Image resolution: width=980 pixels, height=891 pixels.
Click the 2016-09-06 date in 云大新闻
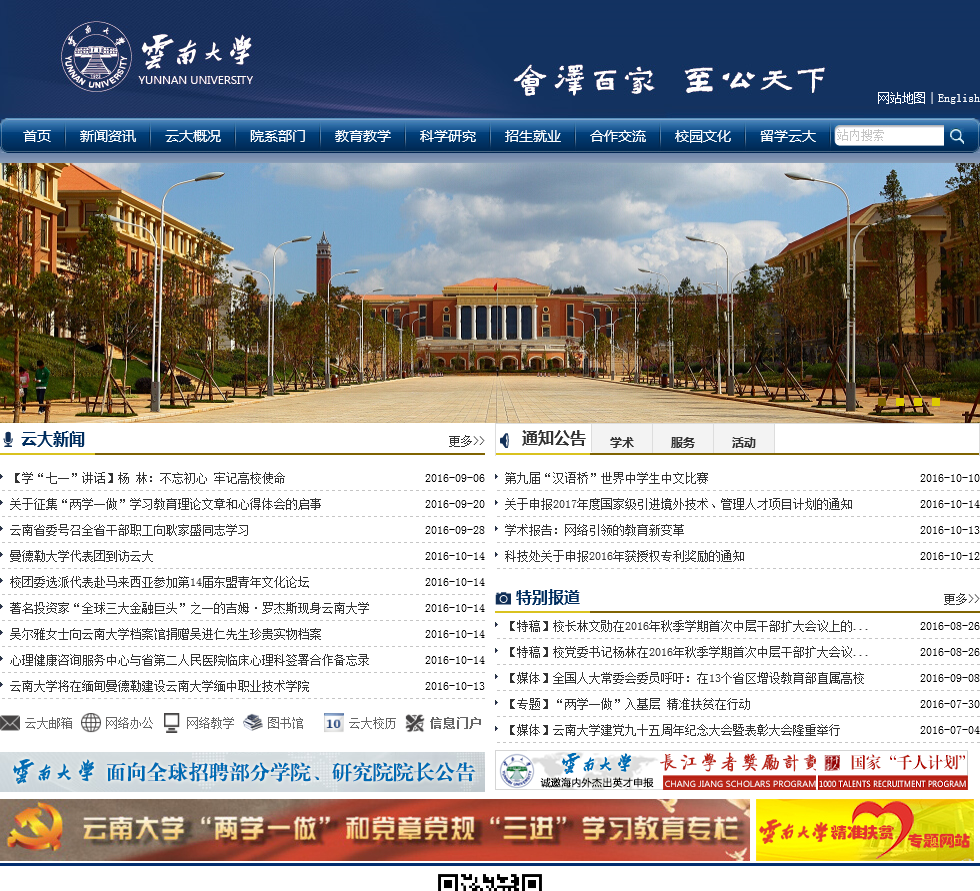point(454,479)
